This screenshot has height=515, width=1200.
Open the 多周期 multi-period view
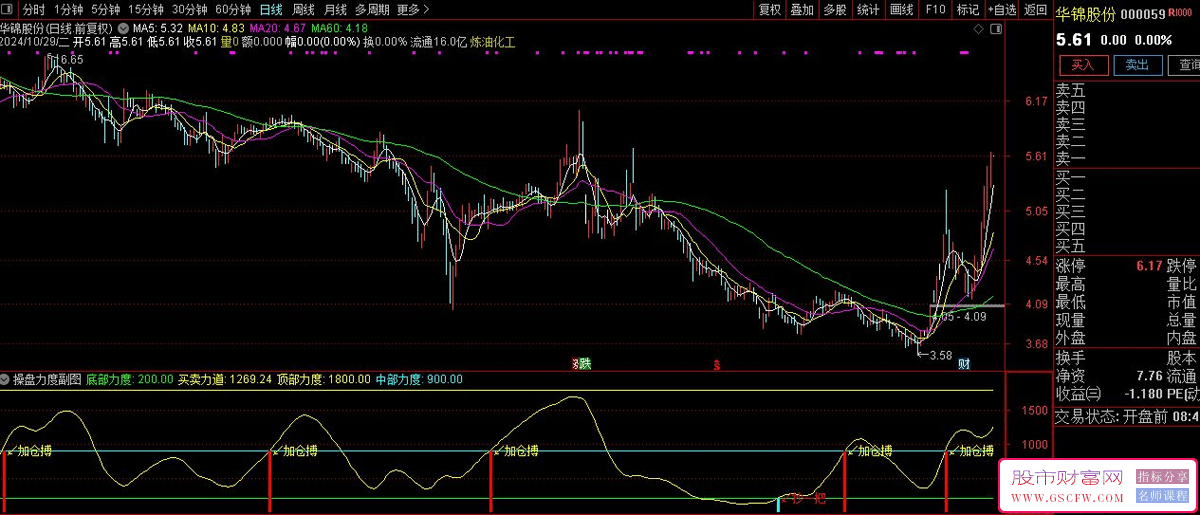372,9
